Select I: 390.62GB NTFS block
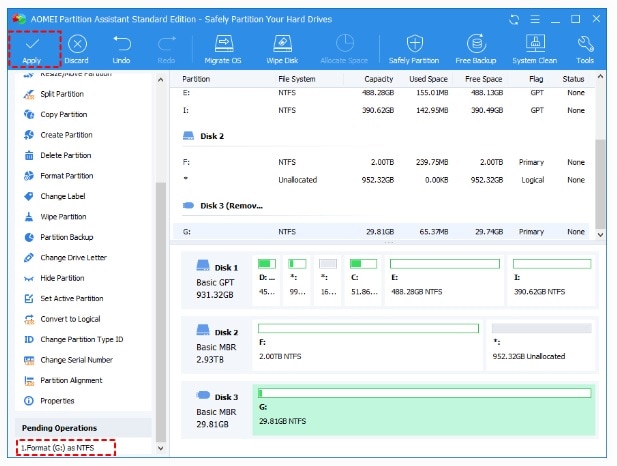 [x=552, y=280]
